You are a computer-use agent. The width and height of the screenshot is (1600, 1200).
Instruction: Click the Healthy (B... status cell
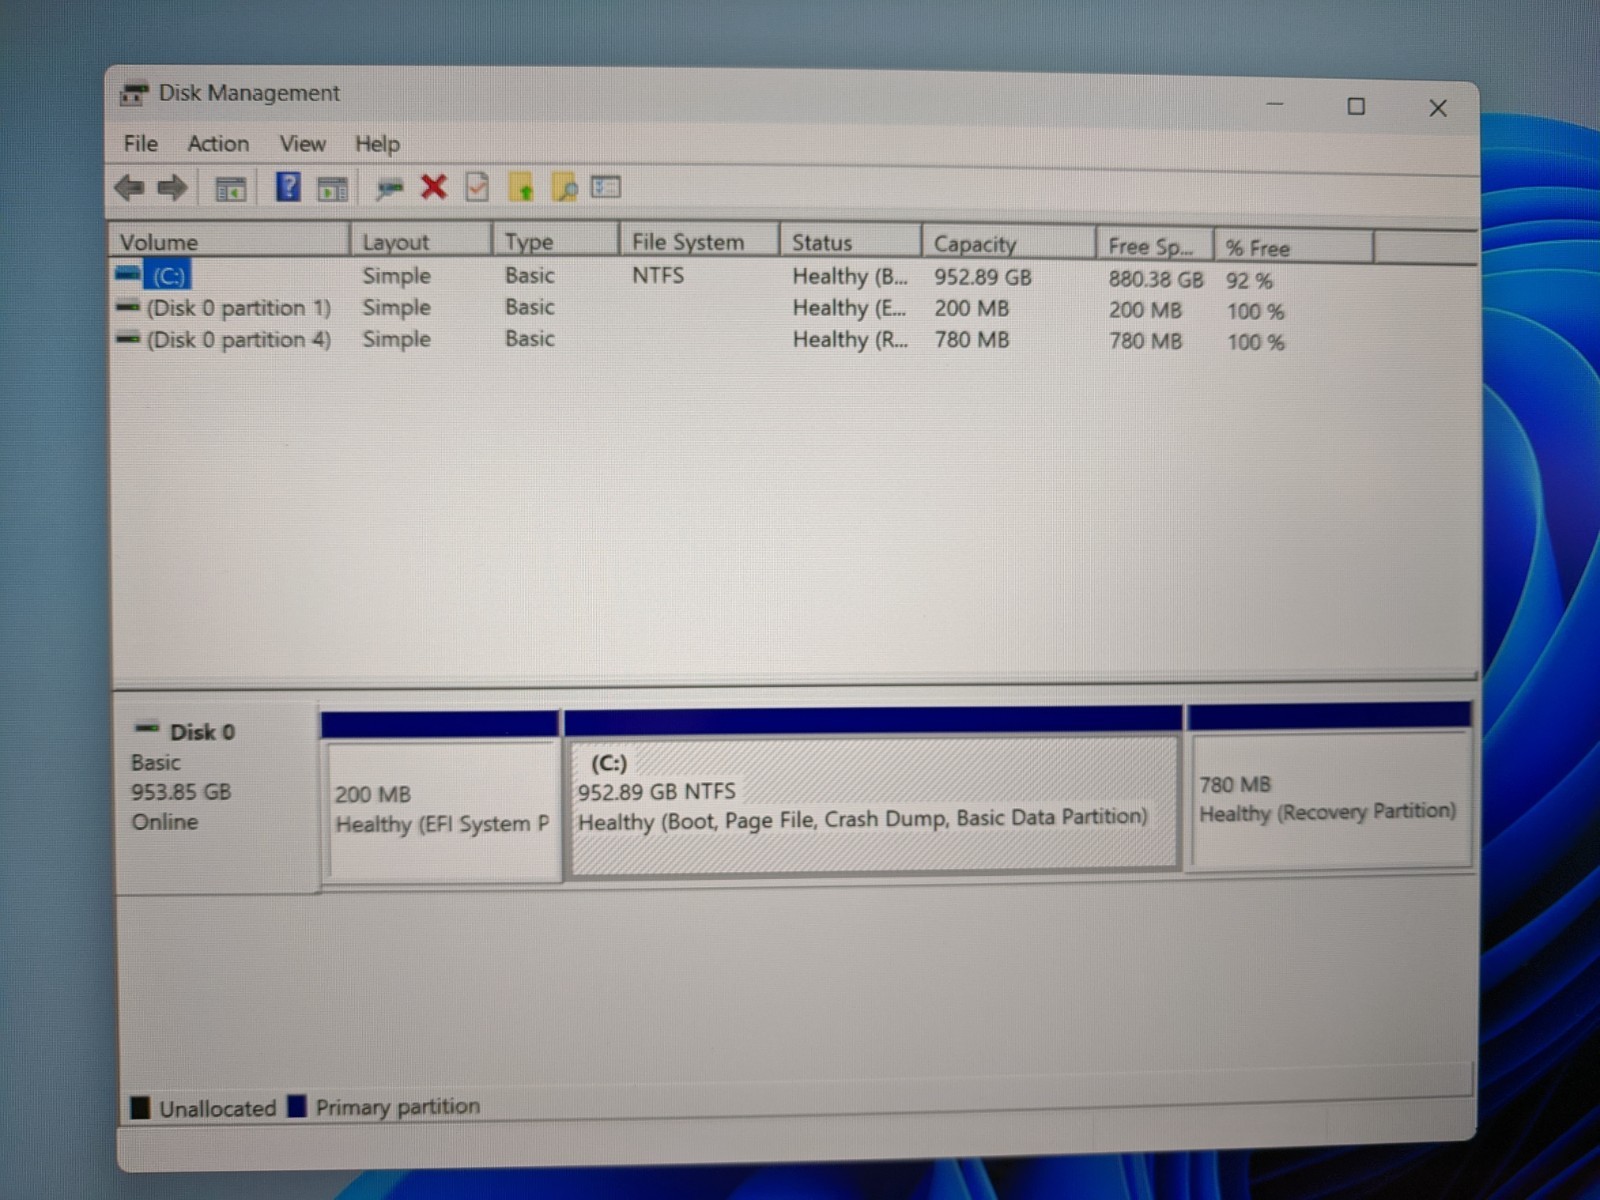[x=850, y=277]
